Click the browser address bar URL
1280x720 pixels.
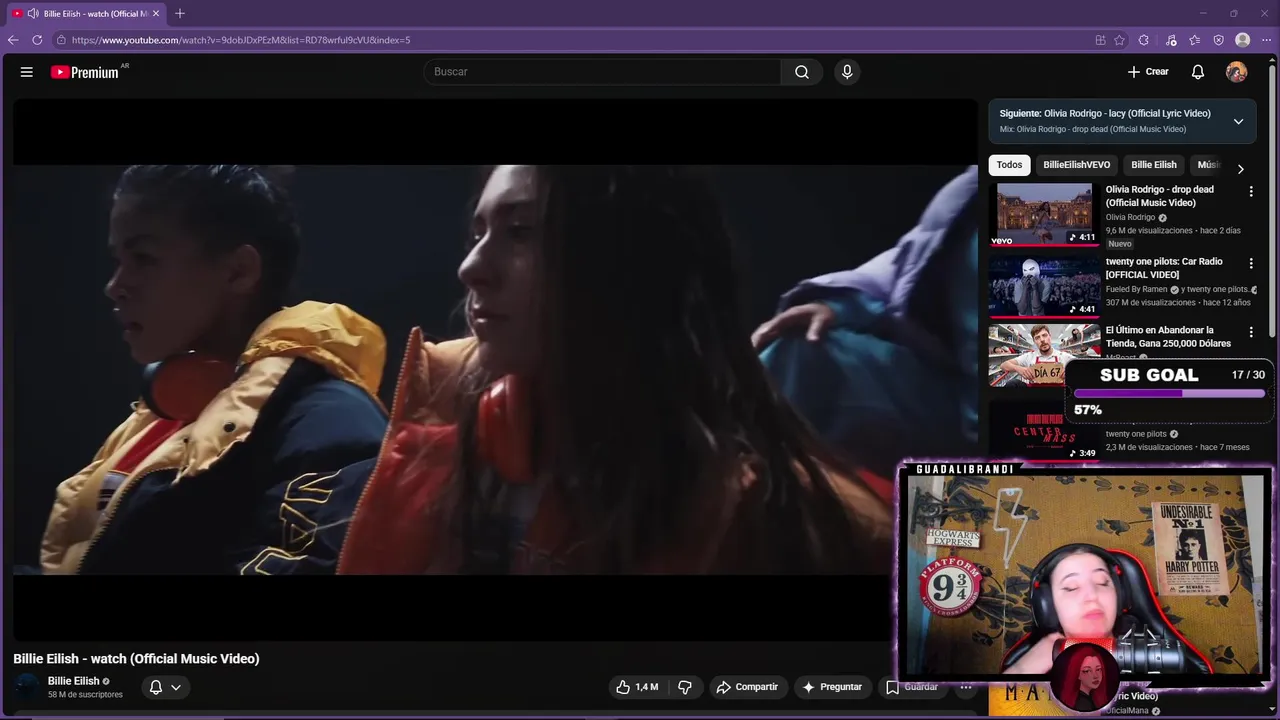point(240,40)
